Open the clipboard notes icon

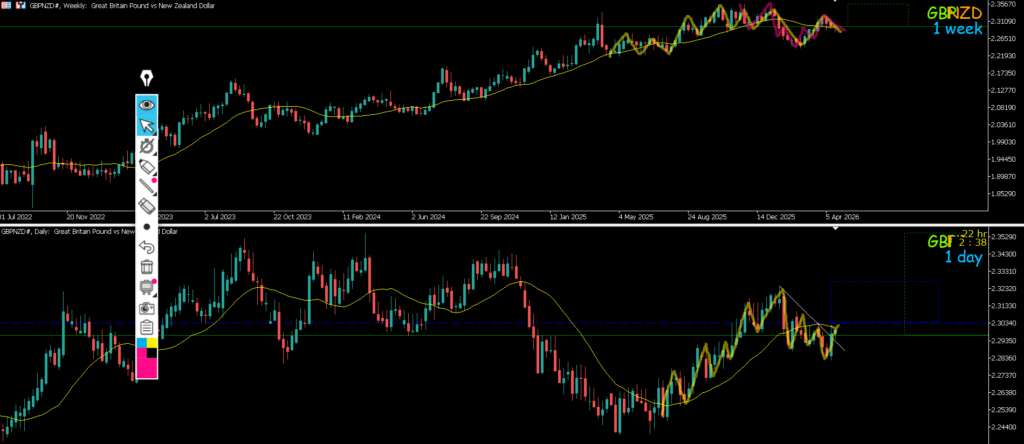pyautogui.click(x=147, y=328)
